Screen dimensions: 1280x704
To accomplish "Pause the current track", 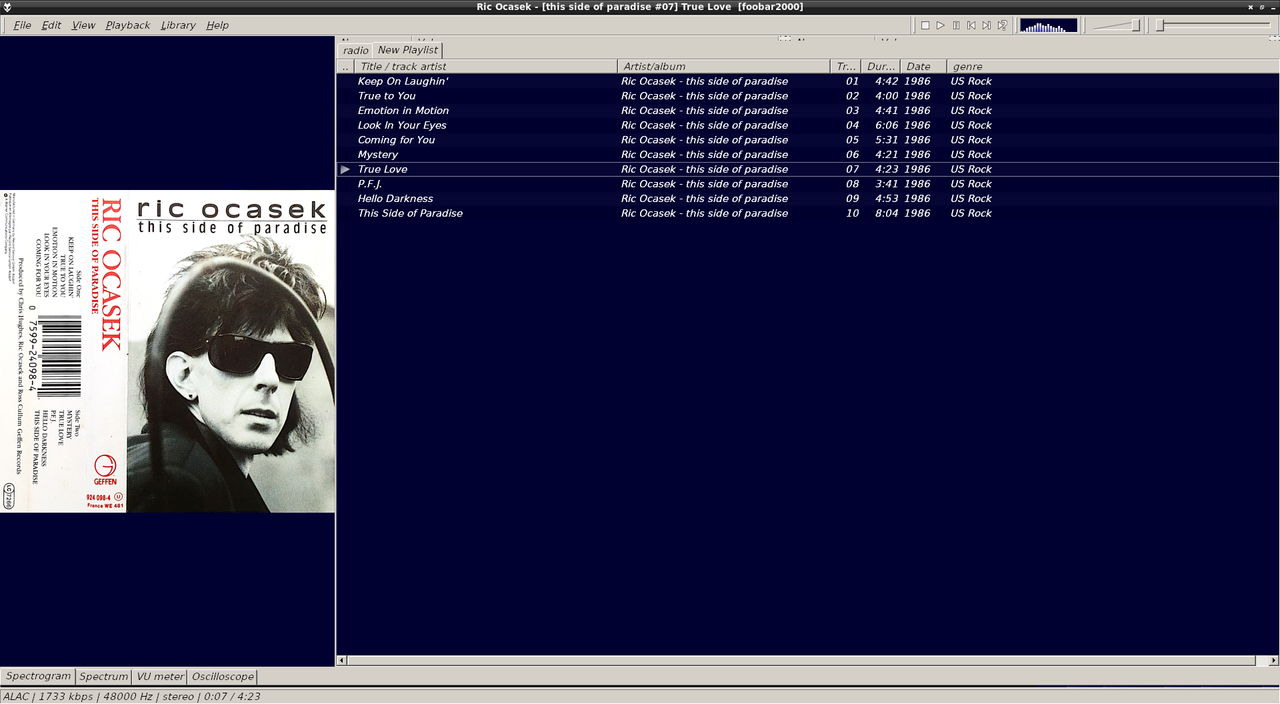I will click(x=956, y=25).
